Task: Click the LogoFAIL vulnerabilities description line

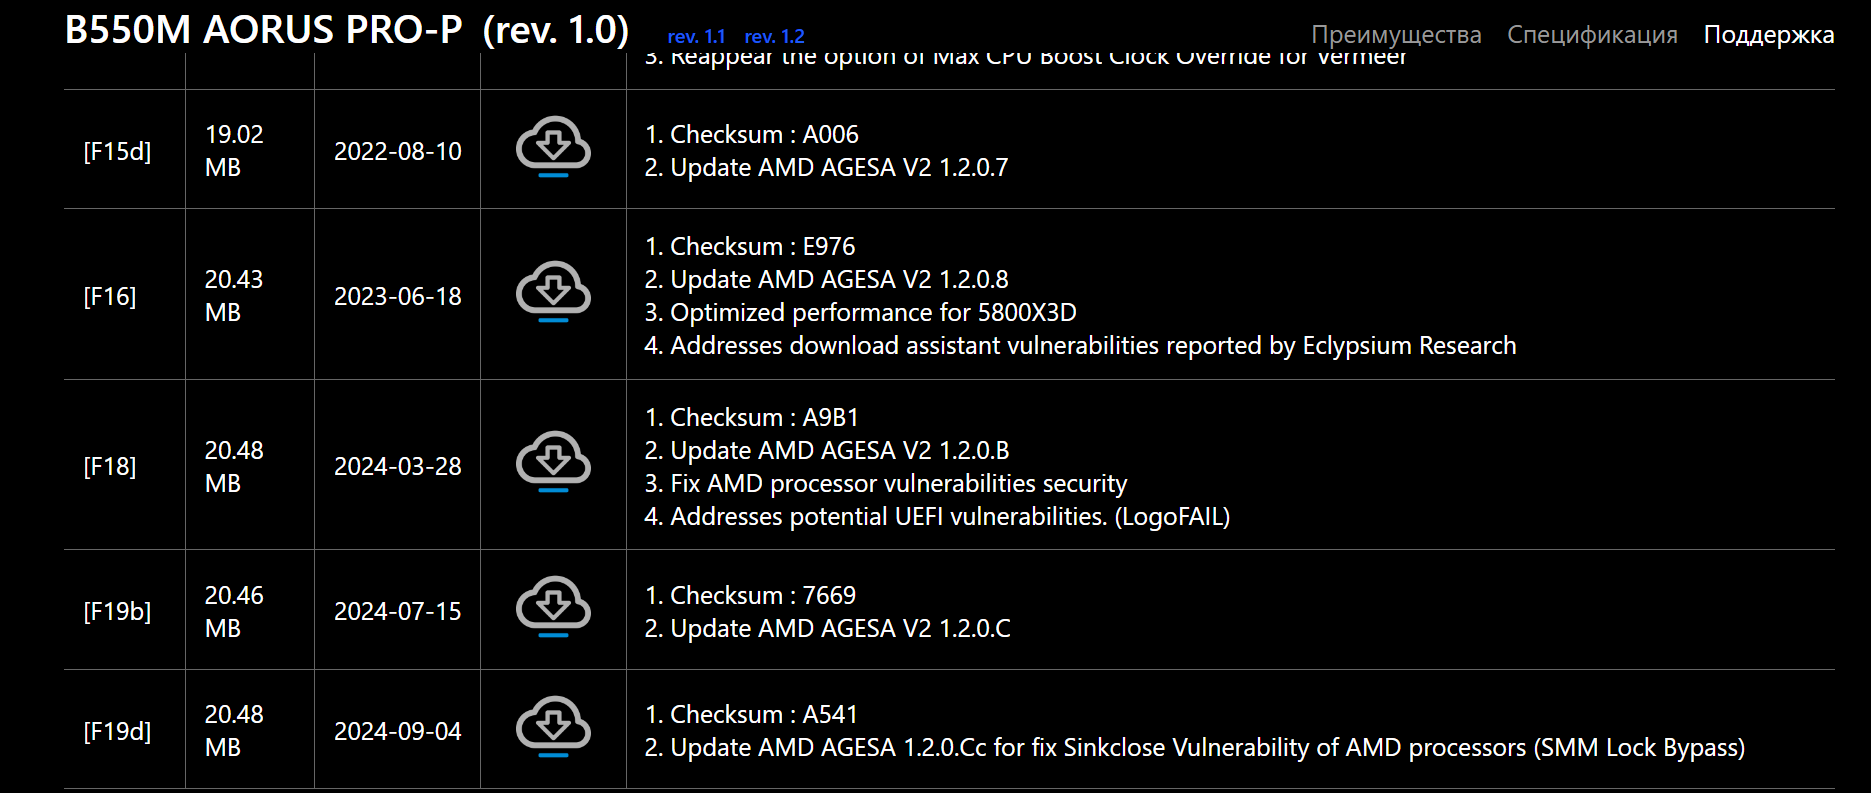Action: pos(937,516)
